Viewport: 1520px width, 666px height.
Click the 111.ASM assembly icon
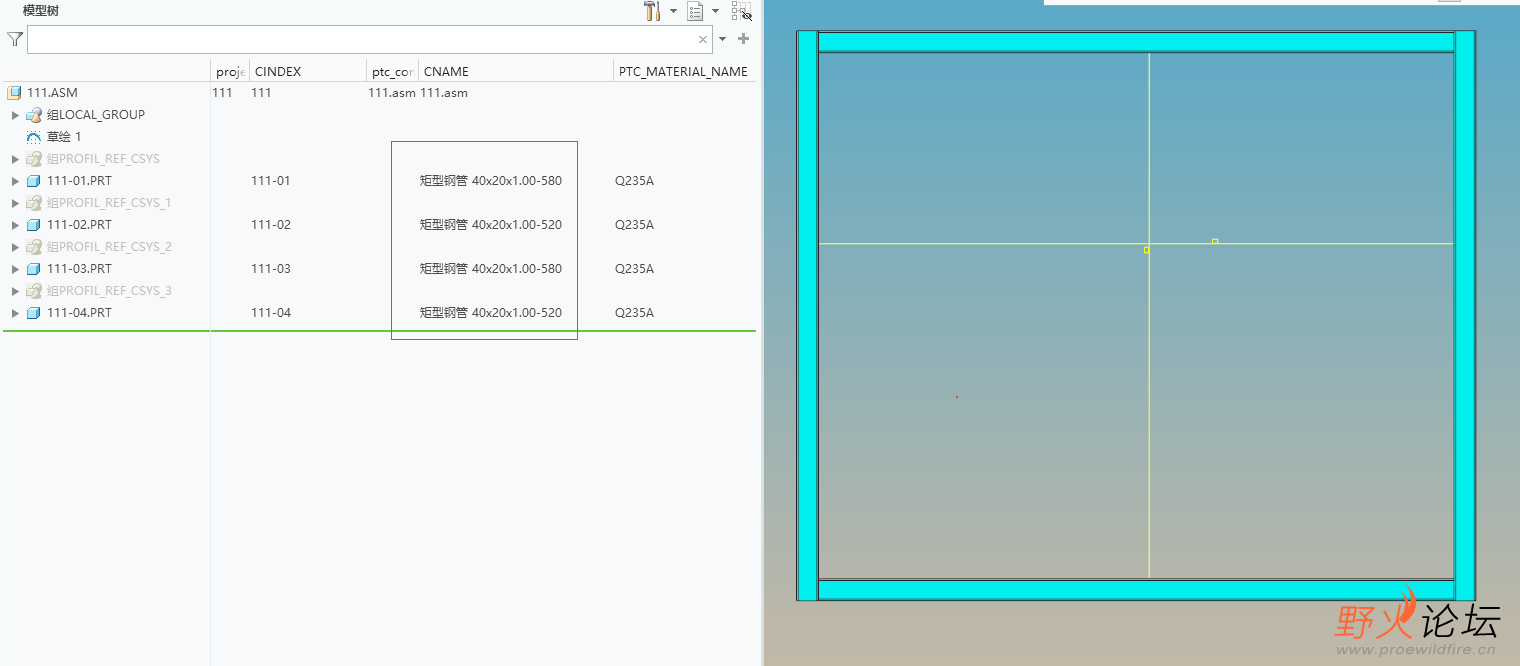point(14,93)
